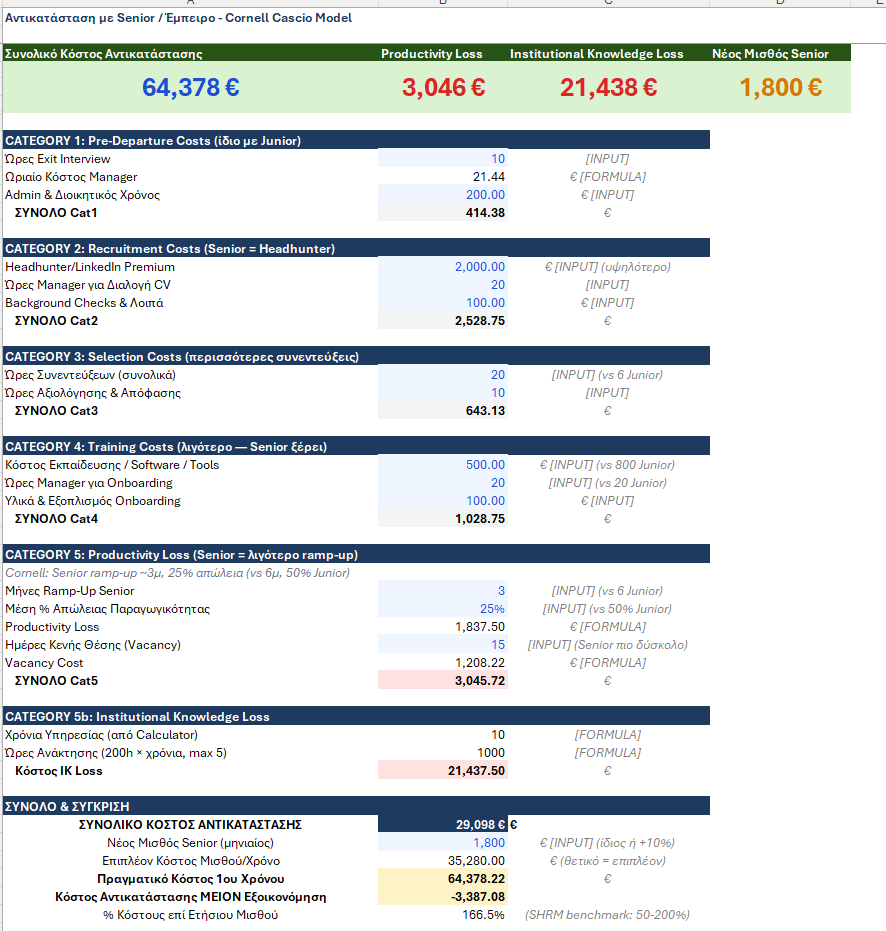The height and width of the screenshot is (931, 886).
Task: Click the Background Checks & Λοιπά value cell
Action: 443,303
